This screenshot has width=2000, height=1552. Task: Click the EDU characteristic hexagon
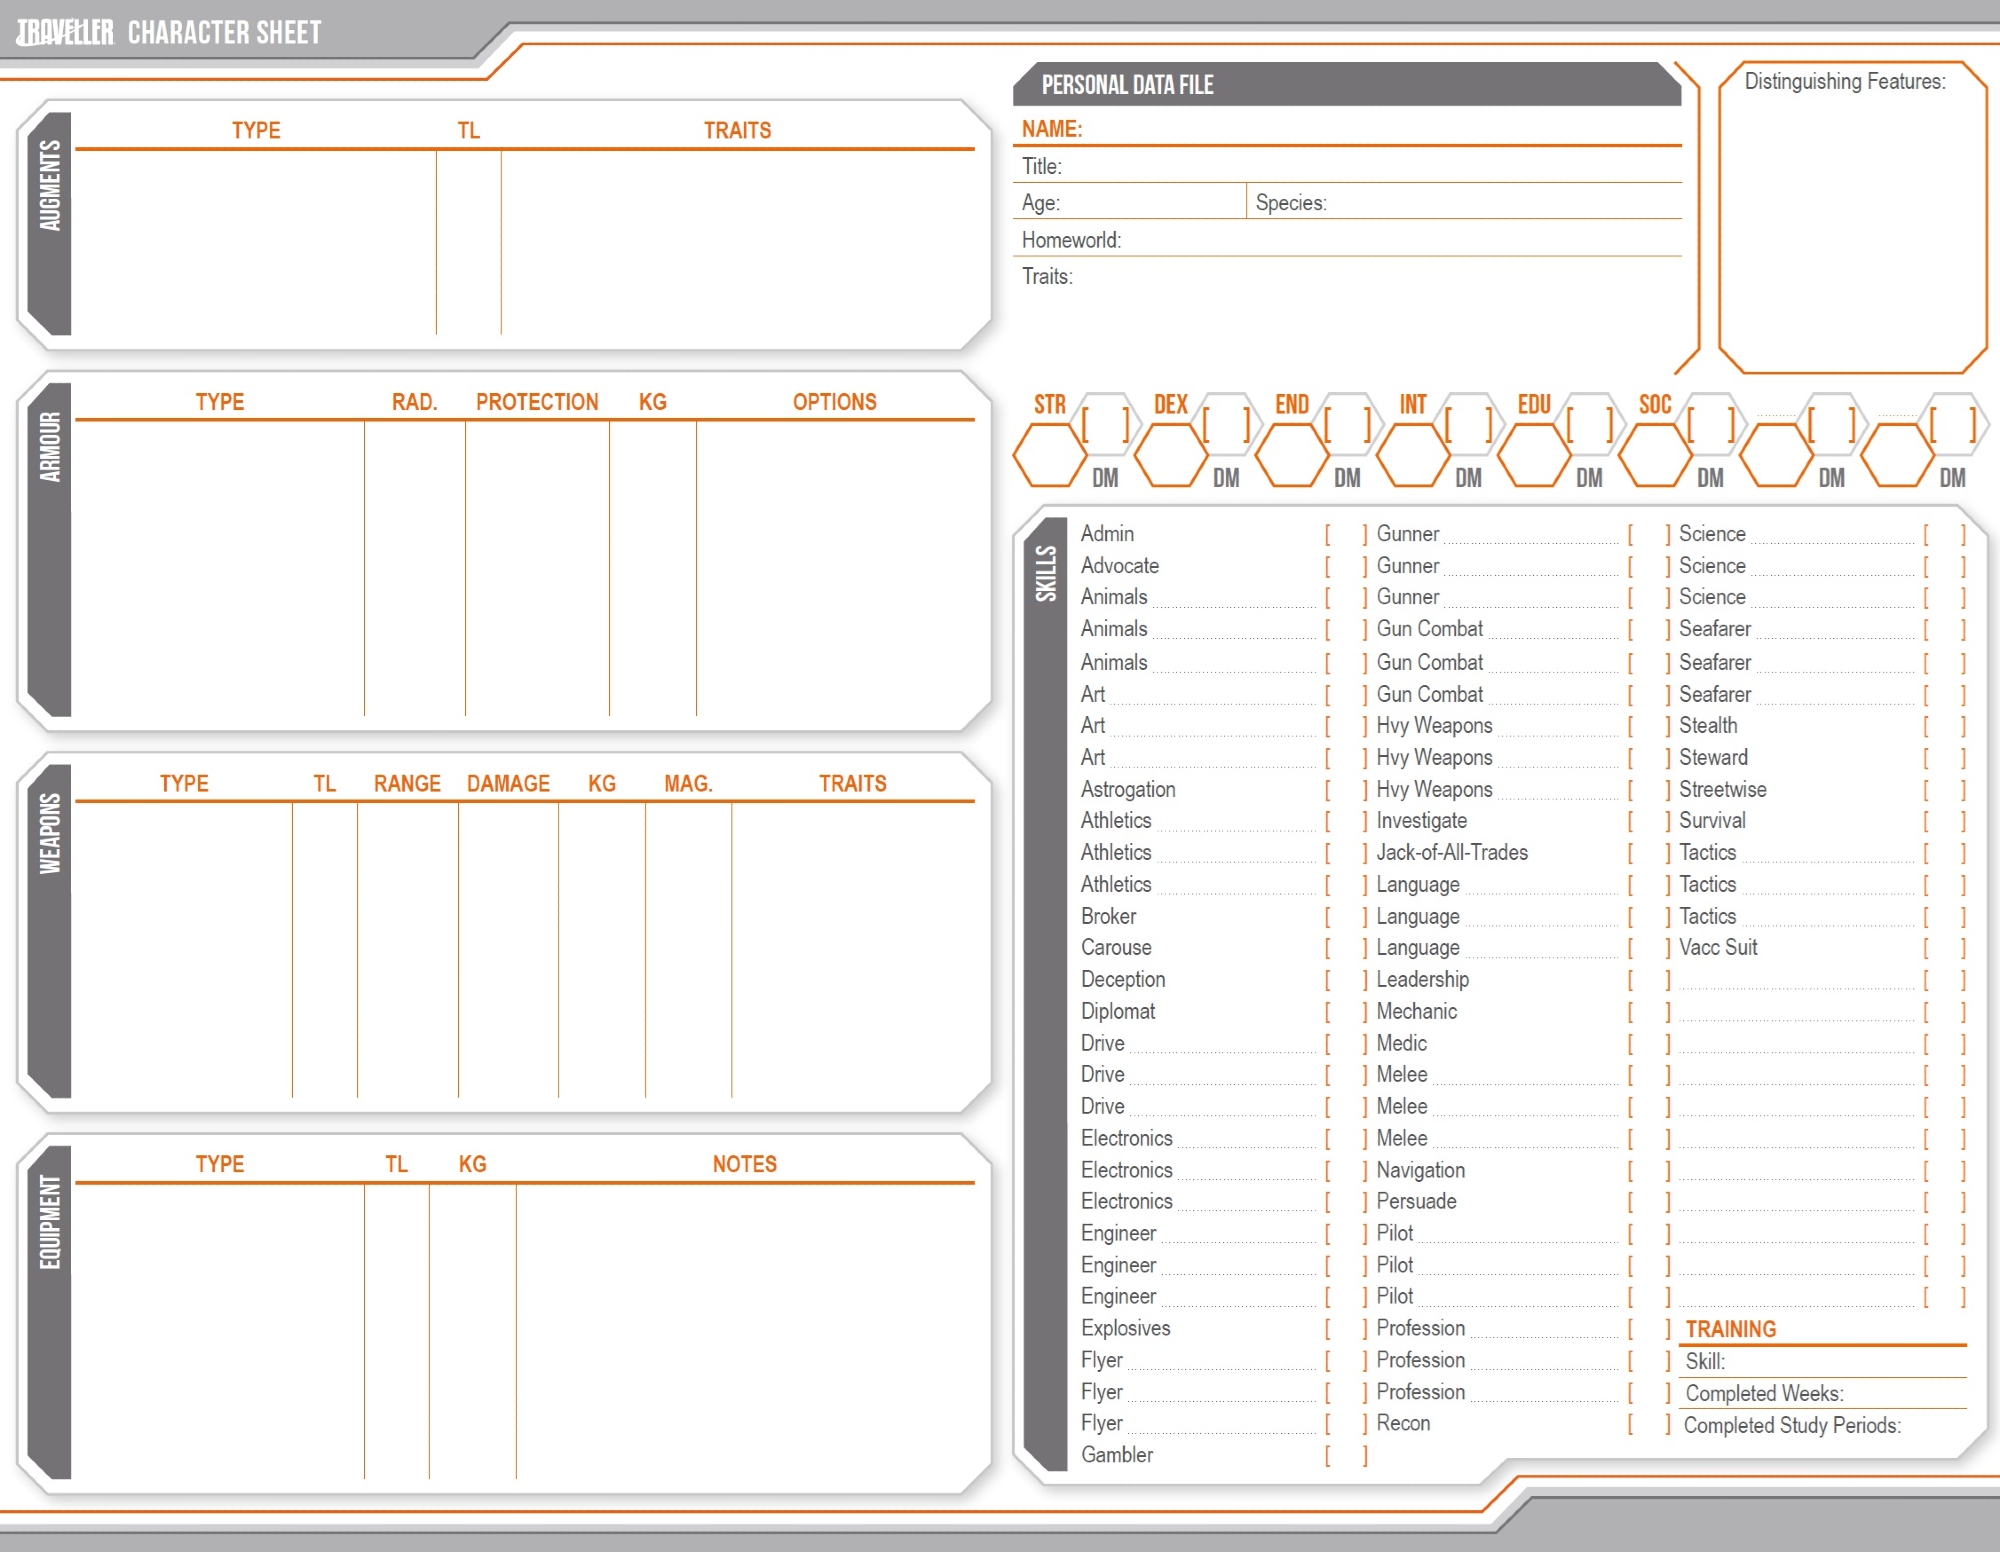pyautogui.click(x=1533, y=456)
